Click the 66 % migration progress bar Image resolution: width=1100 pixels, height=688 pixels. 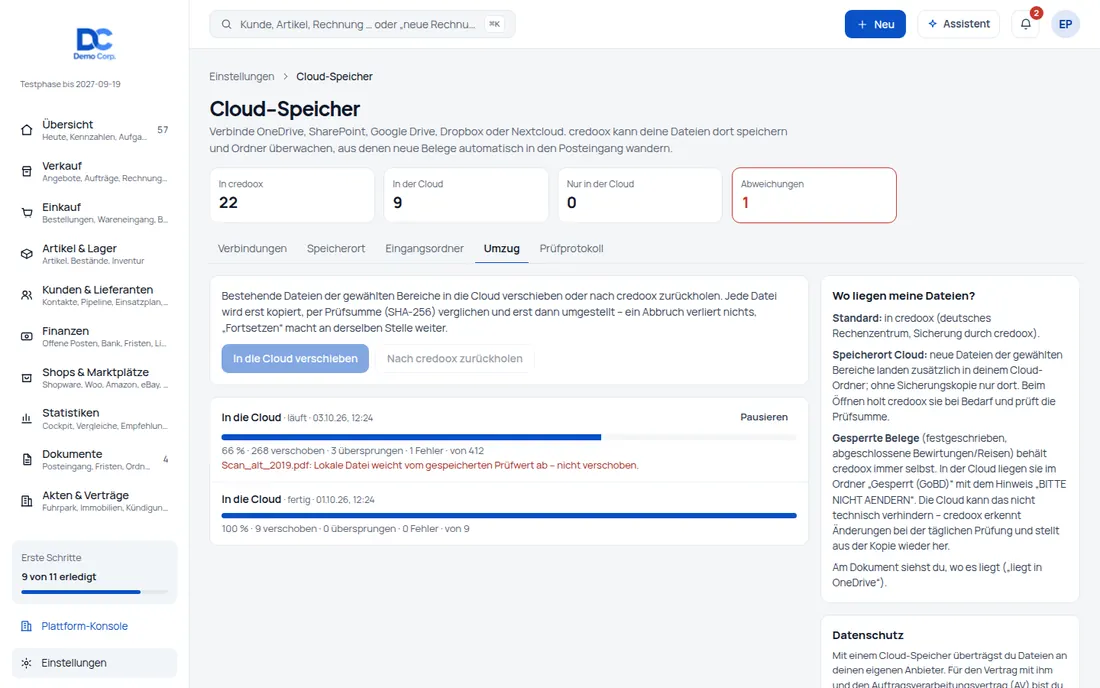pyautogui.click(x=509, y=437)
